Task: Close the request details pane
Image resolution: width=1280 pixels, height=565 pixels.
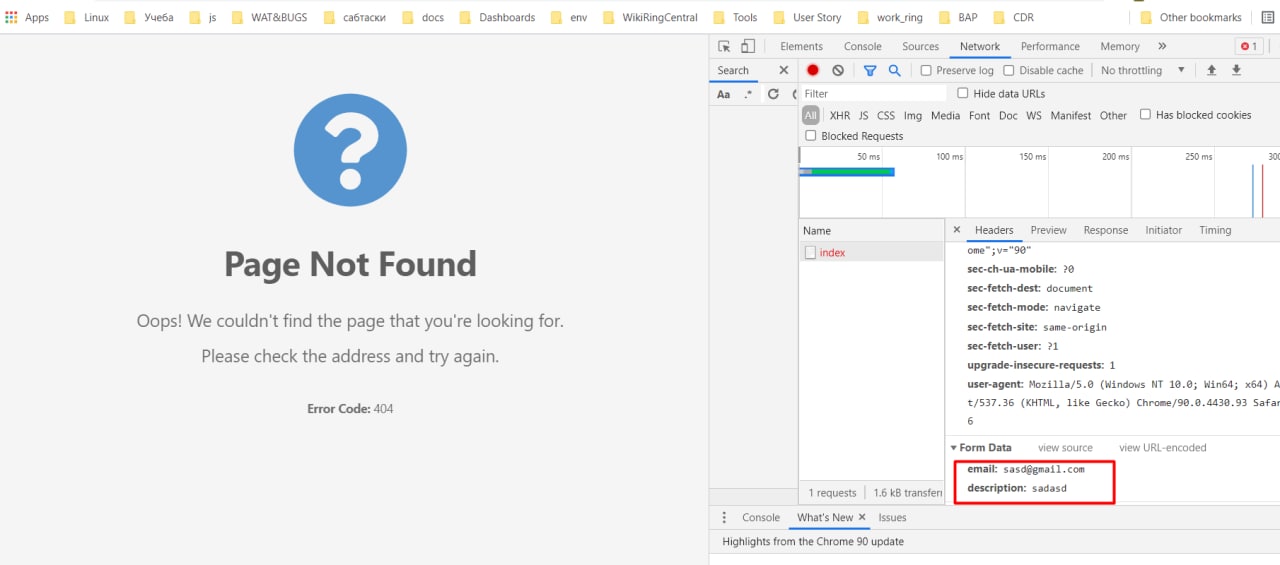Action: [x=957, y=230]
